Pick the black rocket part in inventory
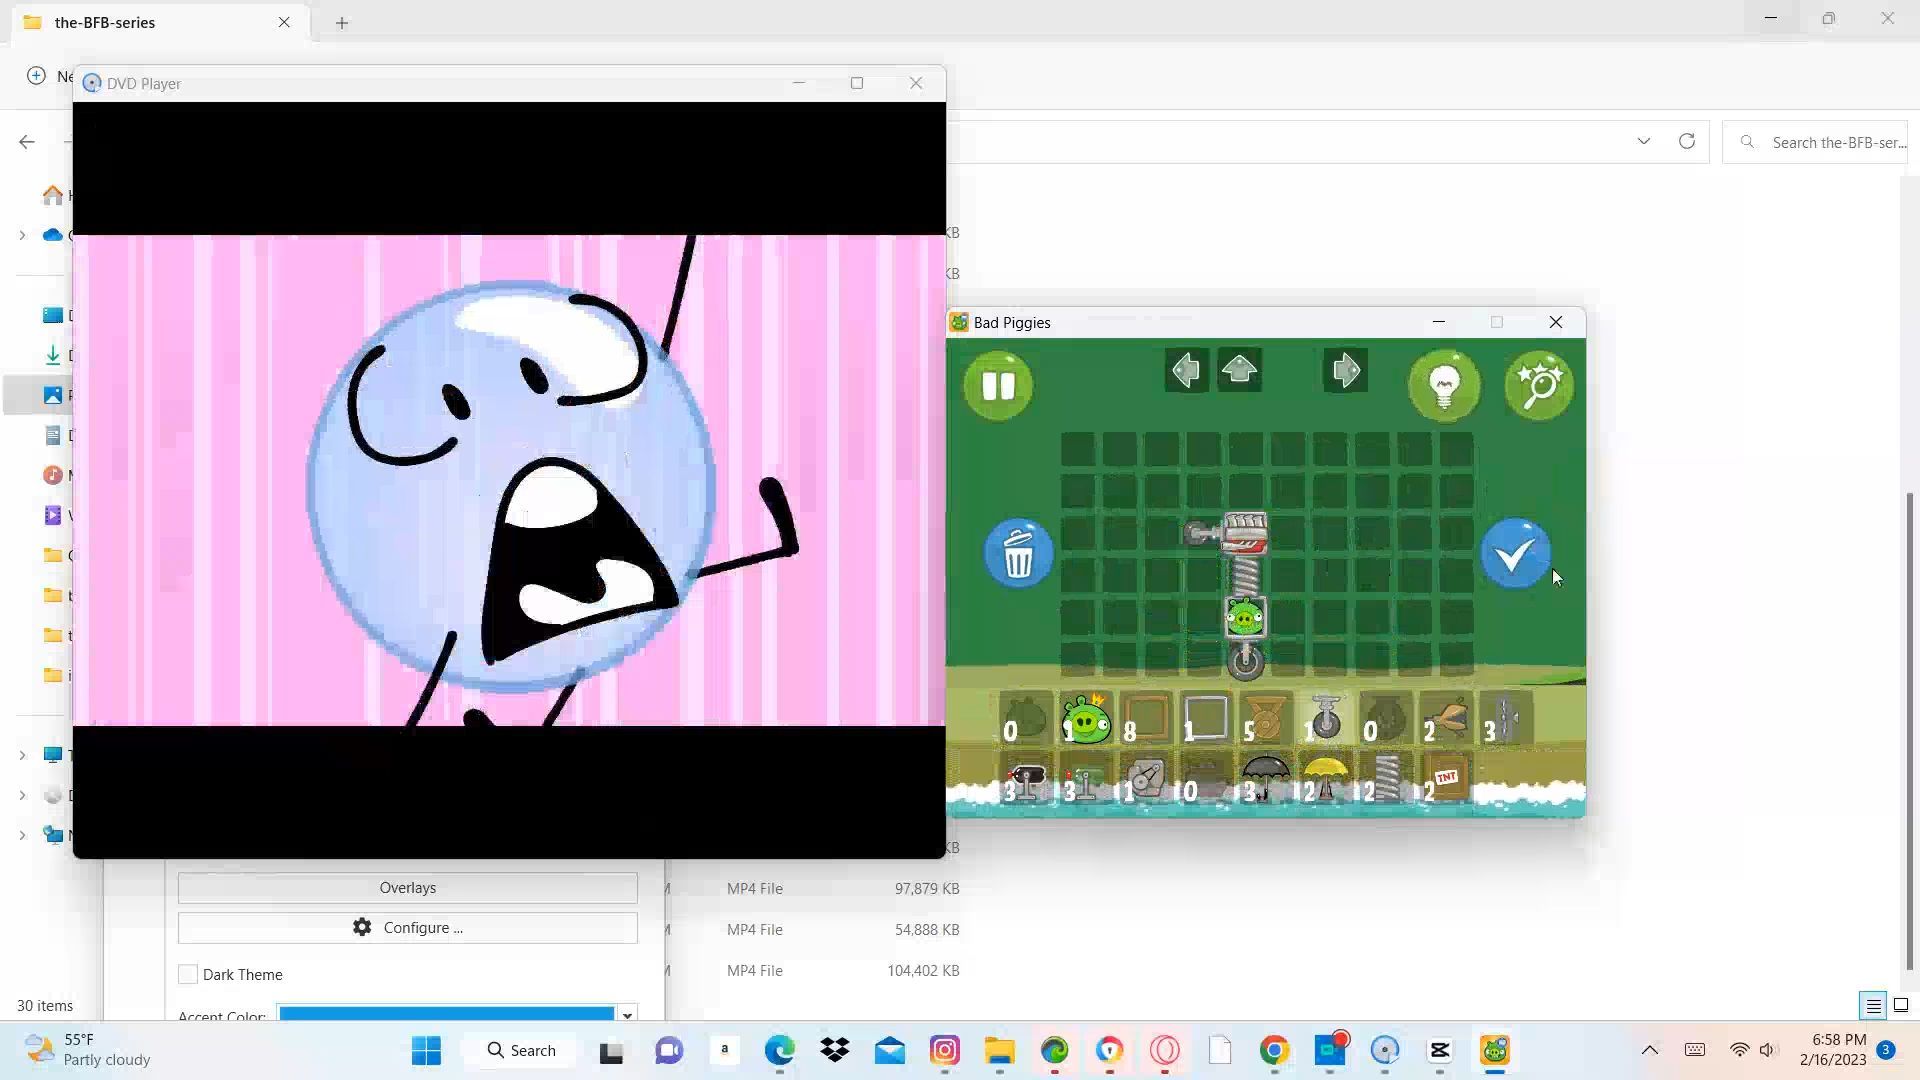The height and width of the screenshot is (1080, 1920). 1025,779
